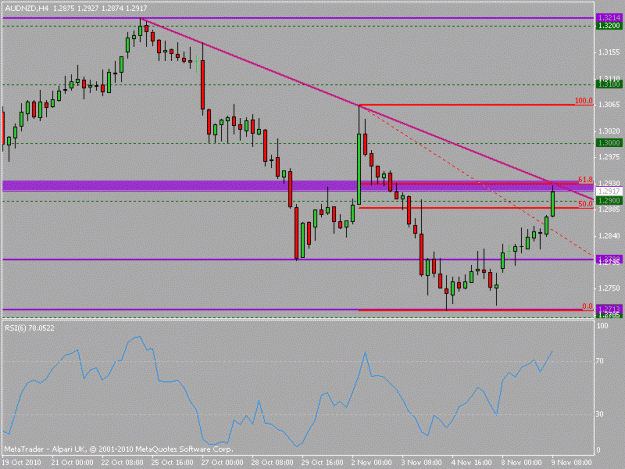
Task: Click the 1.2750 price axis value
Action: click(609, 288)
